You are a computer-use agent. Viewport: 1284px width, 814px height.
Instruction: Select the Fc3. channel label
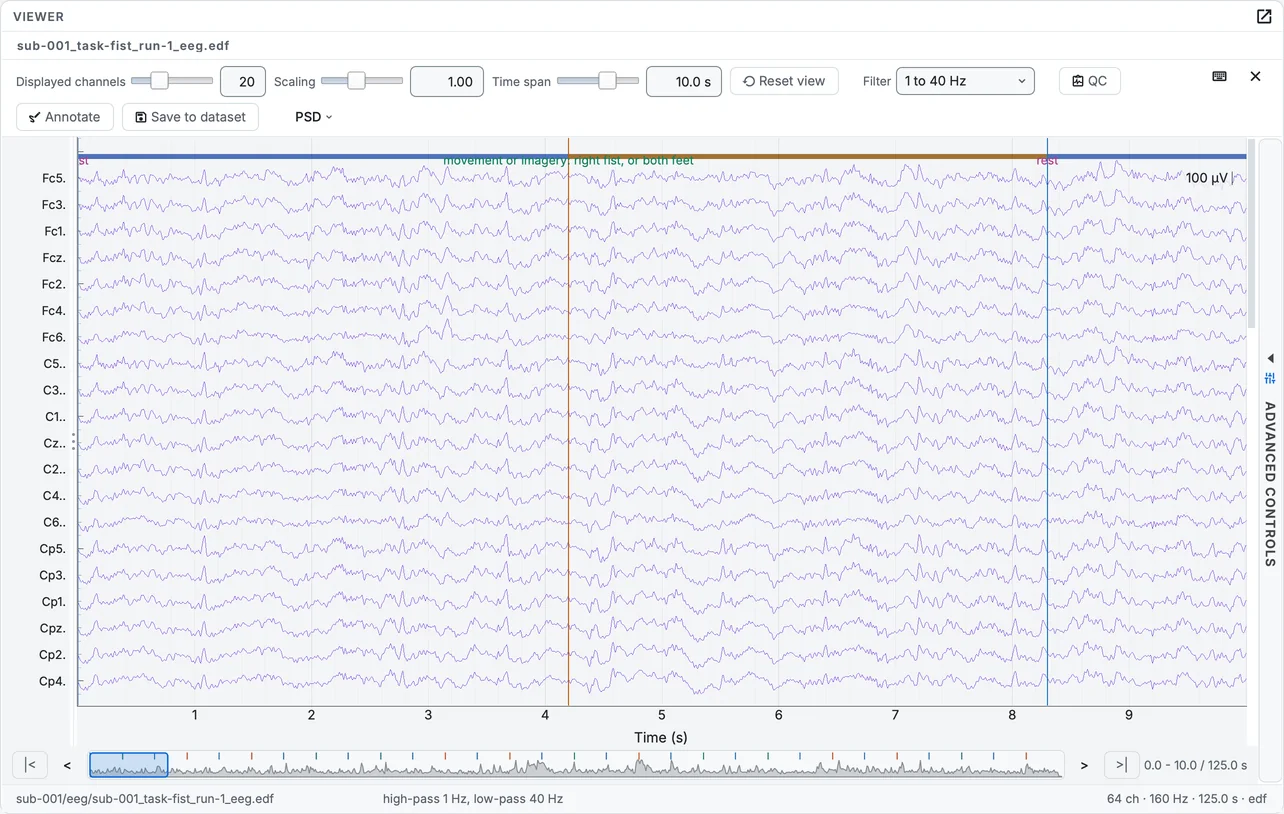tap(53, 205)
